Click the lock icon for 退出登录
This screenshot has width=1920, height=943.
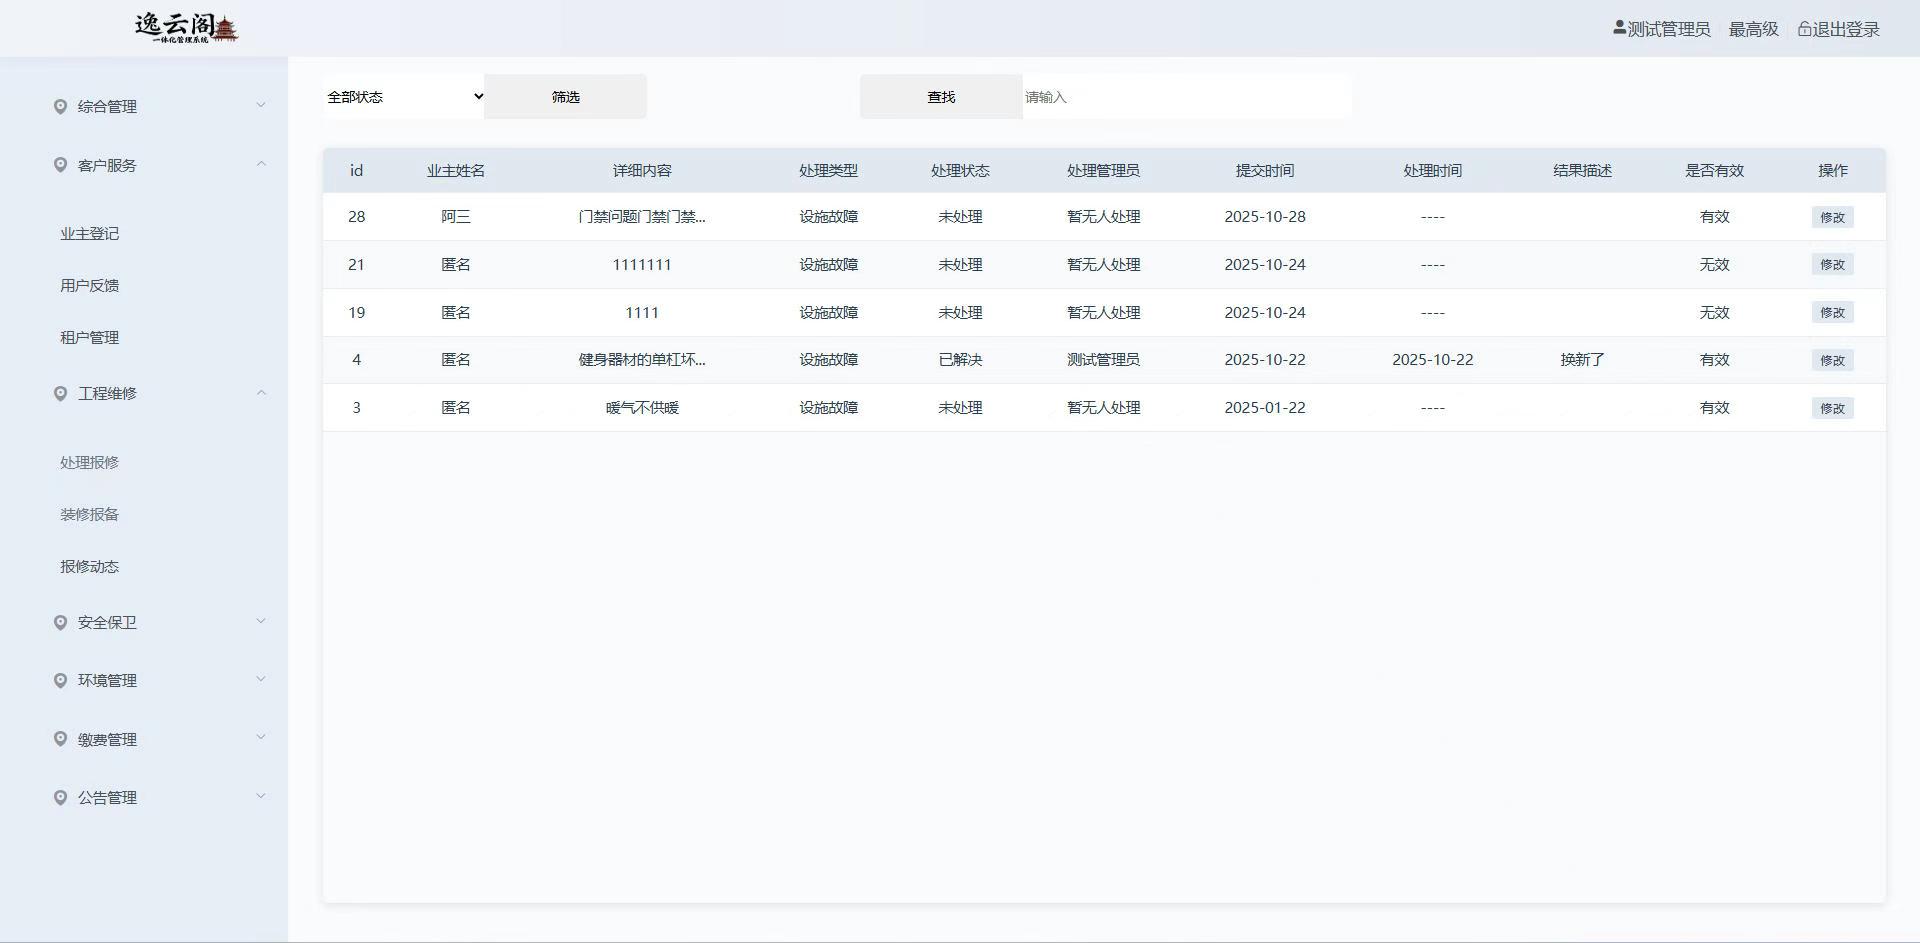tap(1804, 29)
